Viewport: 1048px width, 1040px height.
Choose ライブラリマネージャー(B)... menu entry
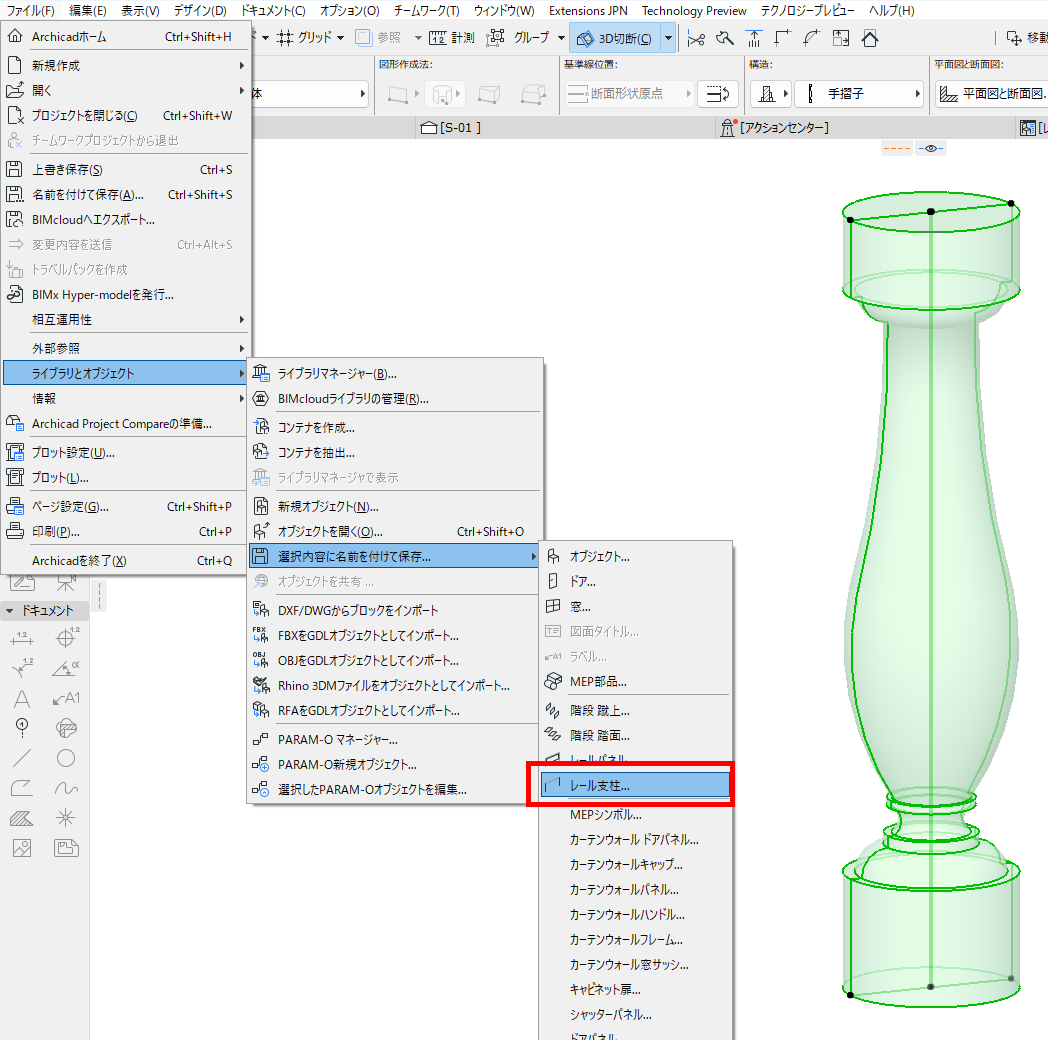[394, 374]
